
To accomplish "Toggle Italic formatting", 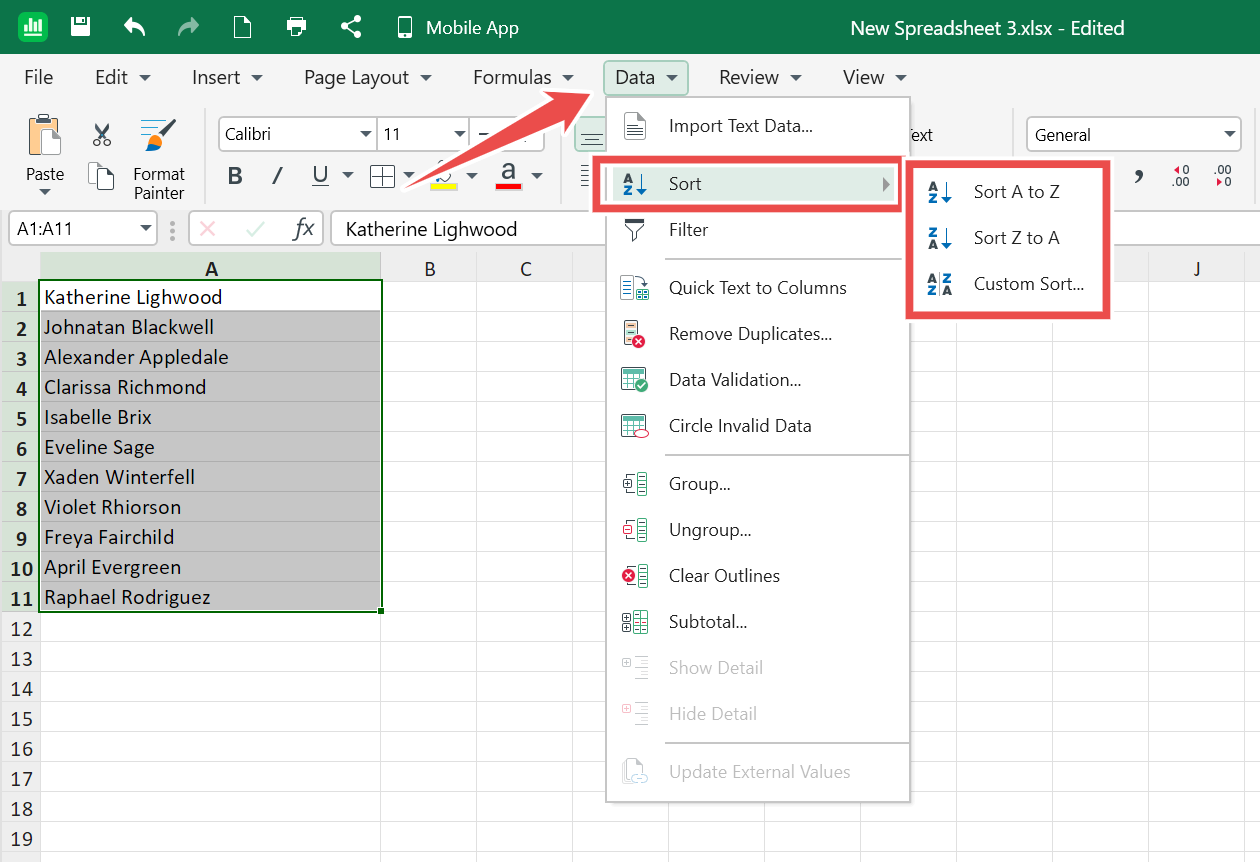I will click(278, 177).
